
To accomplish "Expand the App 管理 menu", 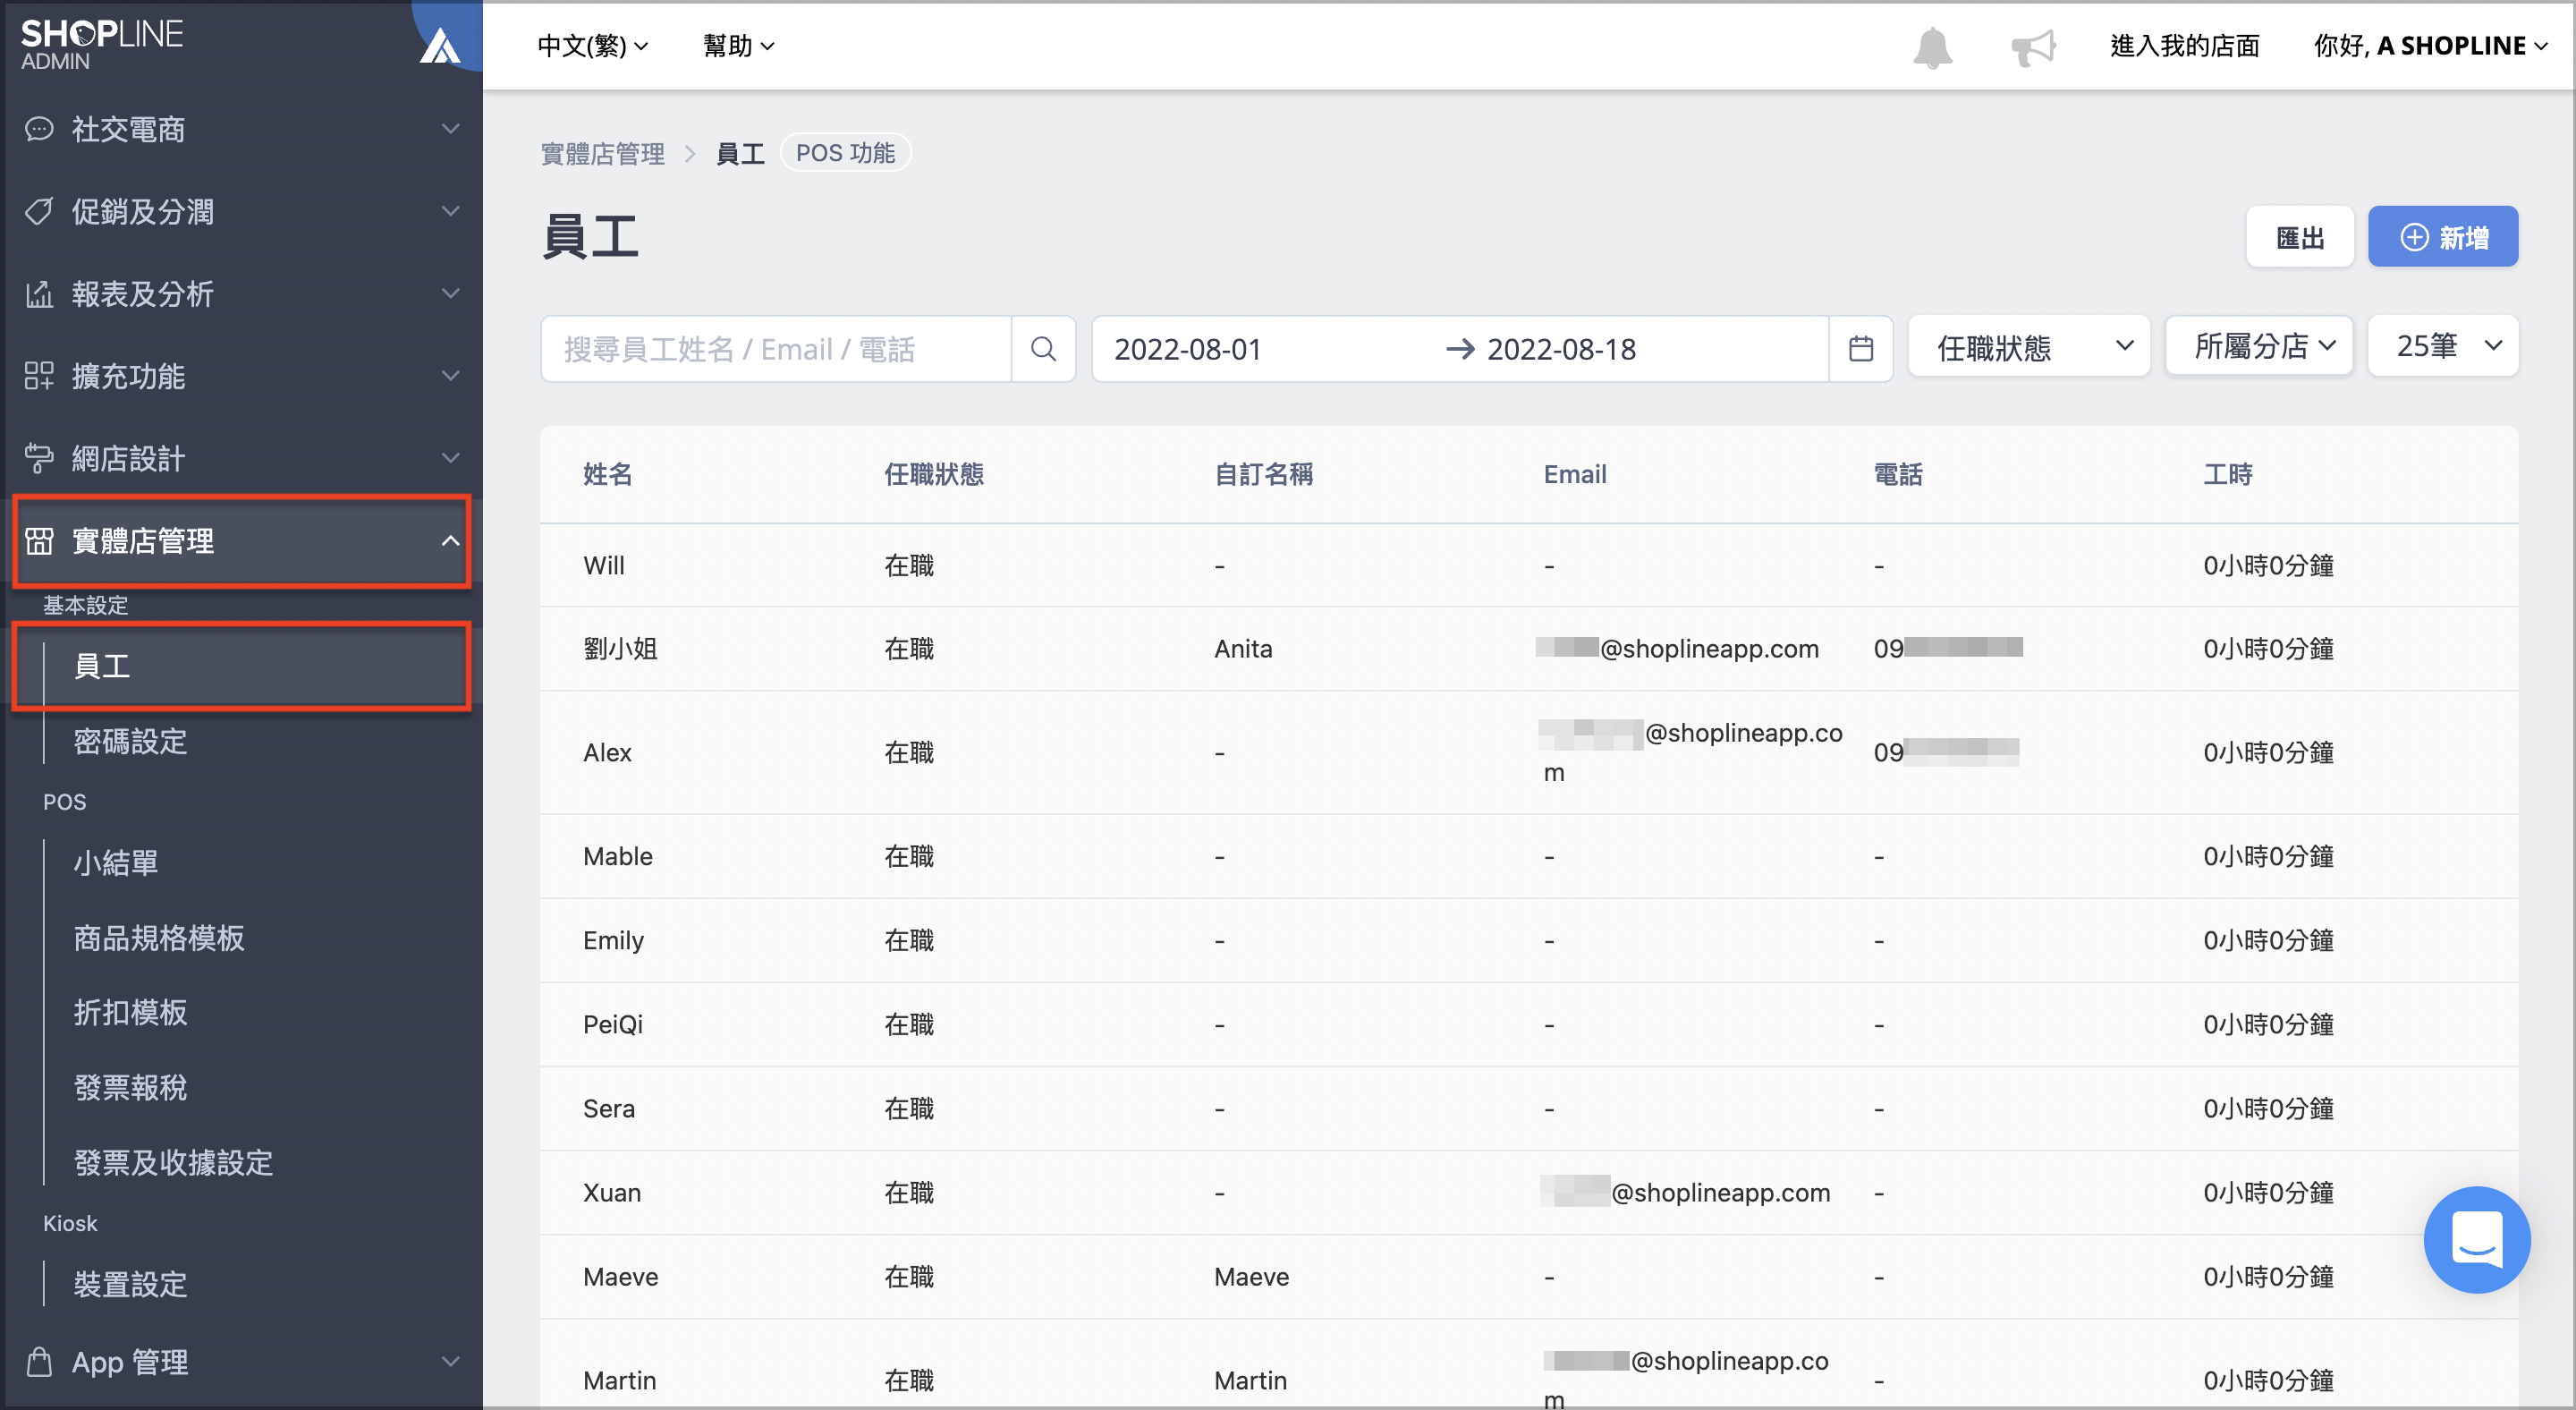I will (x=242, y=1361).
